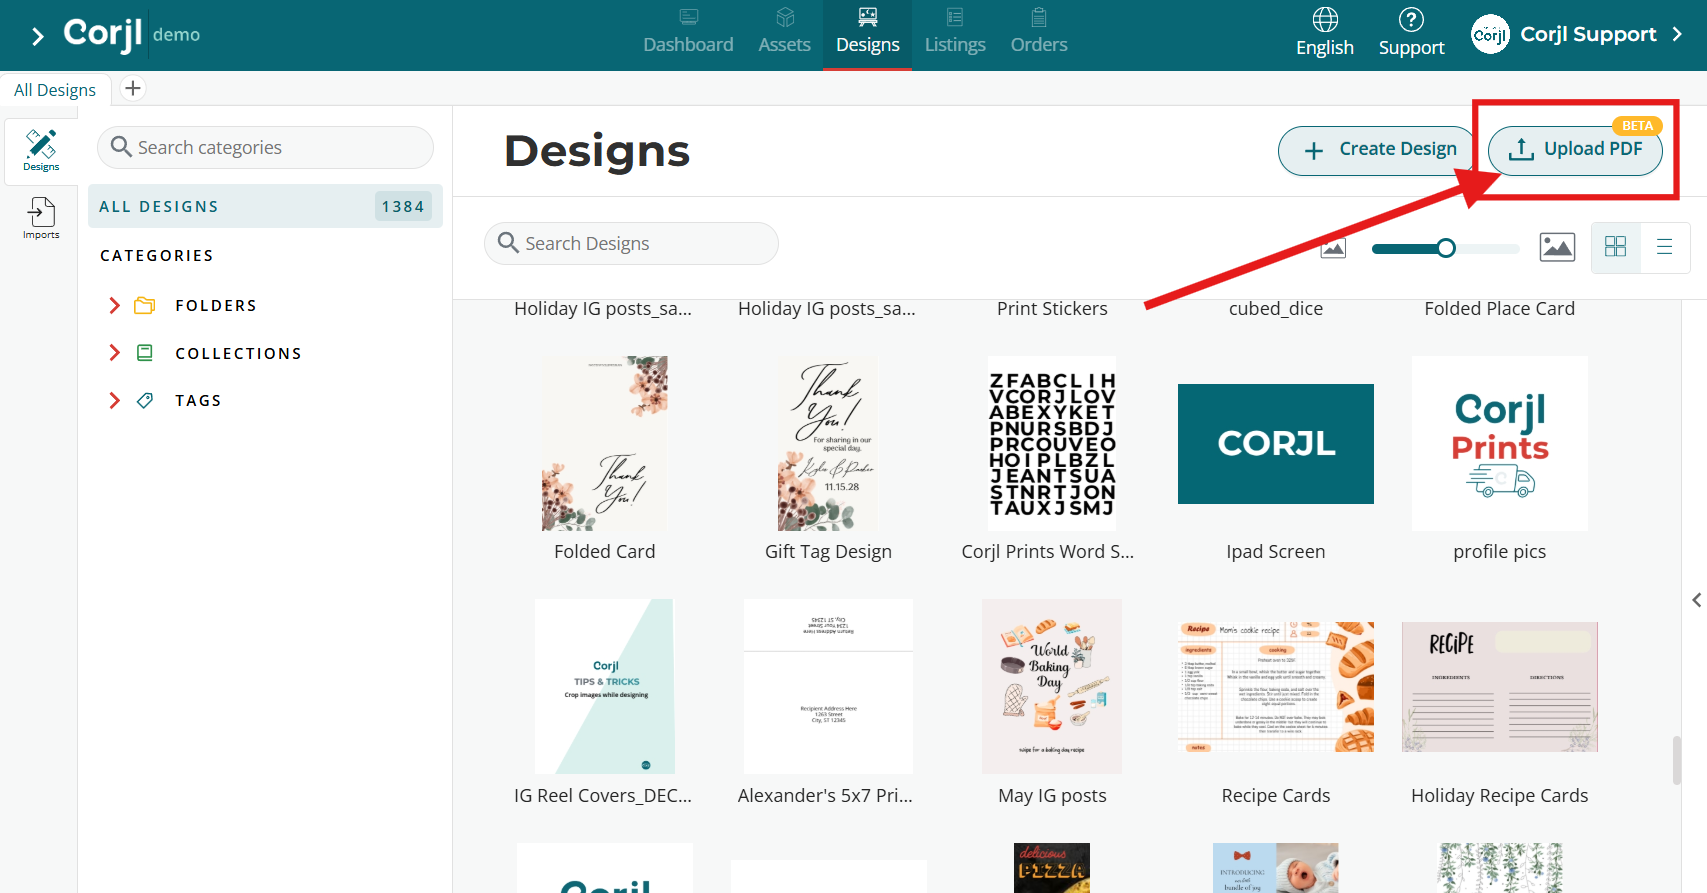Image resolution: width=1707 pixels, height=893 pixels.
Task: Click the large thumbnail size icon
Action: [x=1557, y=247]
